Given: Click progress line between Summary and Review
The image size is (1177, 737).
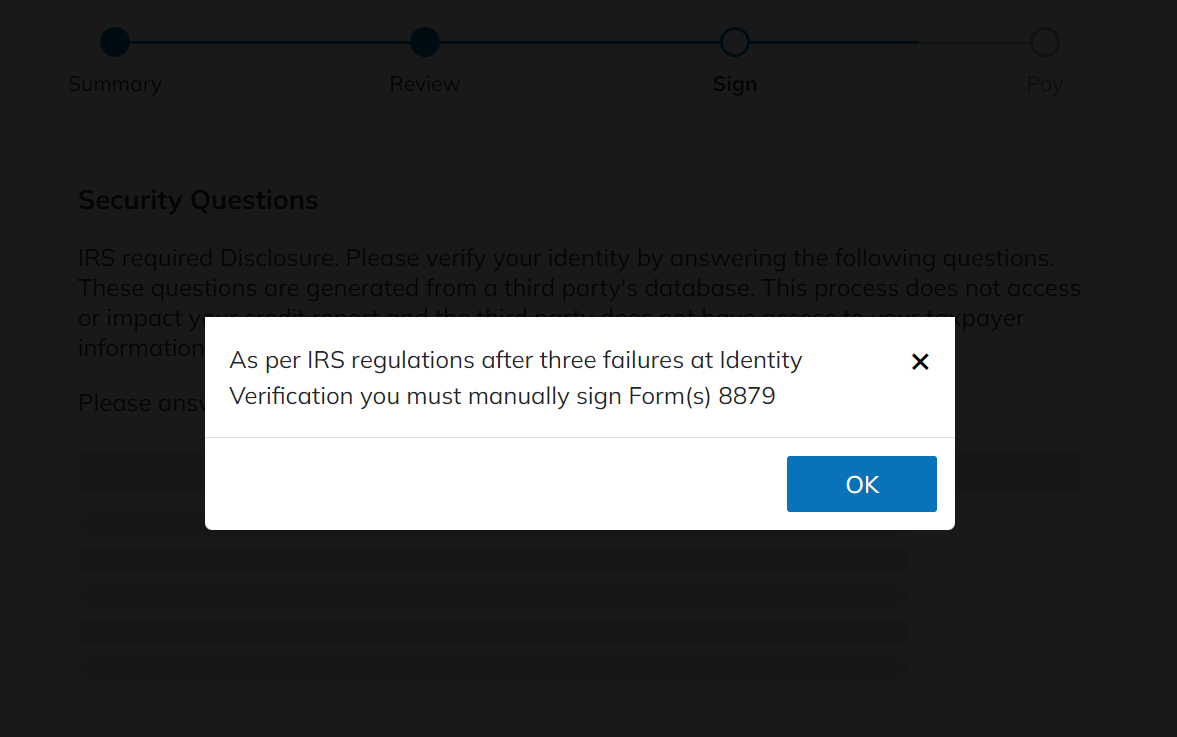Looking at the screenshot, I should pyautogui.click(x=270, y=42).
